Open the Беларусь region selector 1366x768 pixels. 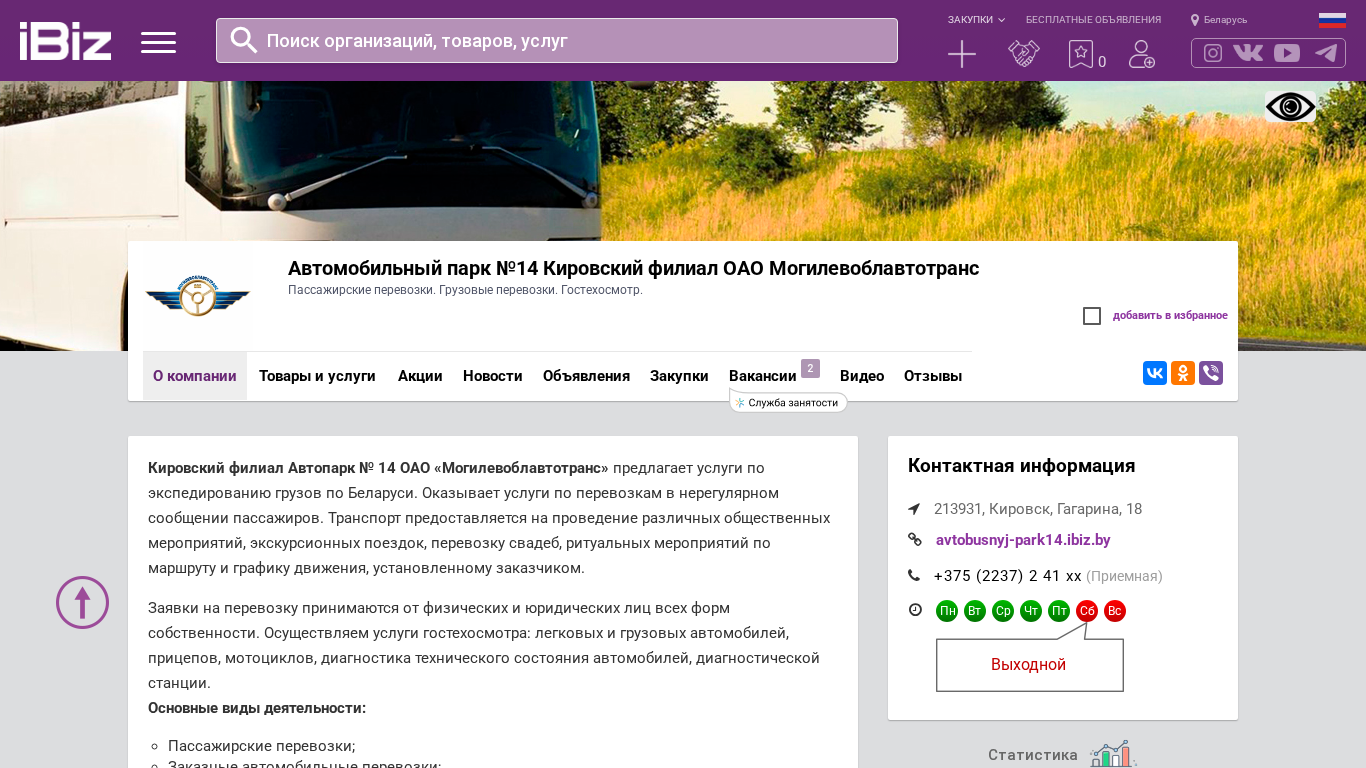click(1219, 20)
